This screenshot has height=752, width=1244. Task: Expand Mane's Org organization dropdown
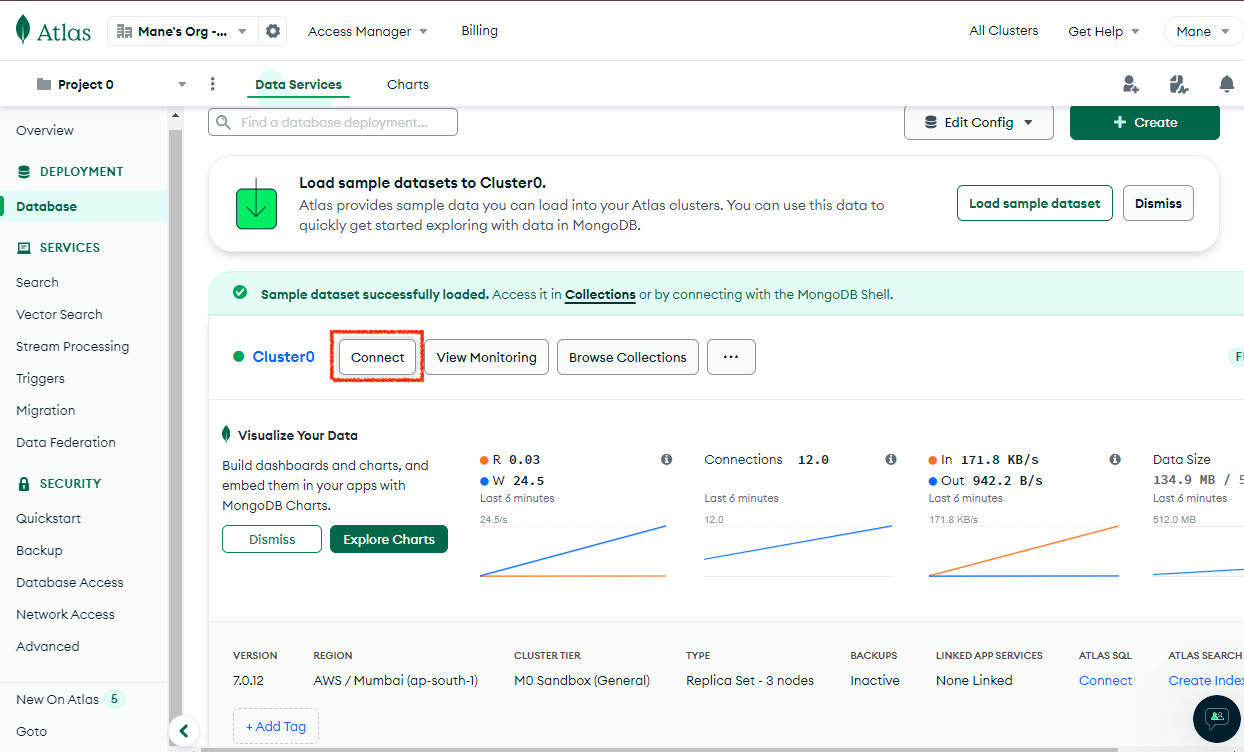tap(183, 31)
